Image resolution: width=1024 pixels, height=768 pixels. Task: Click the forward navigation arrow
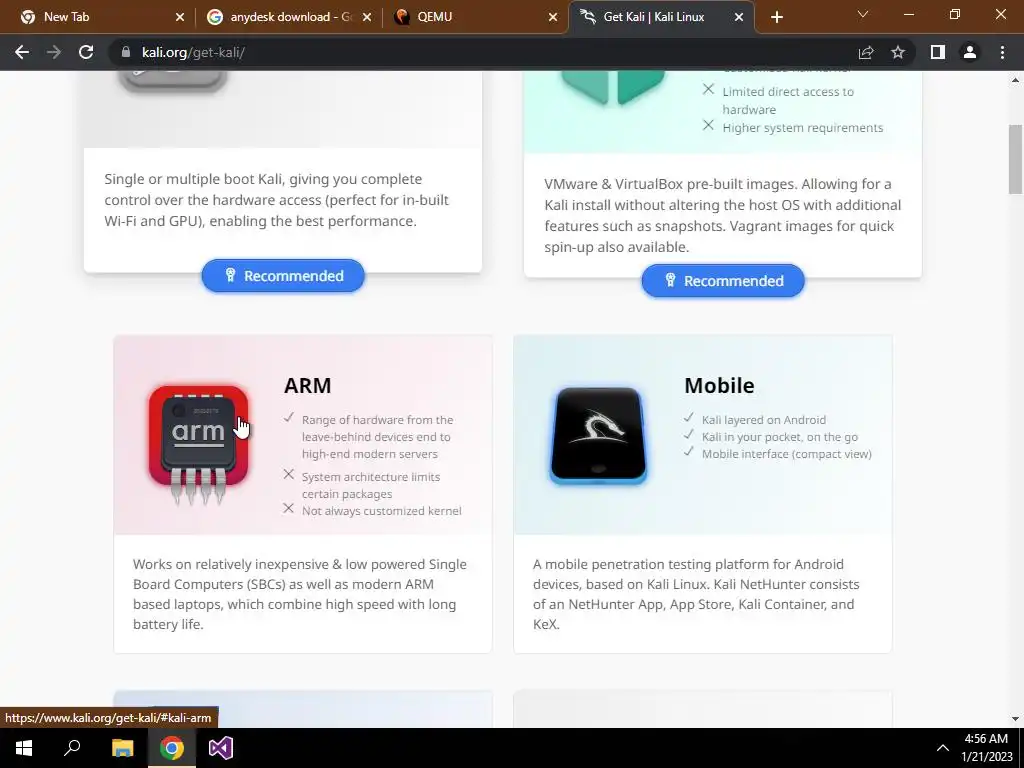click(x=54, y=52)
